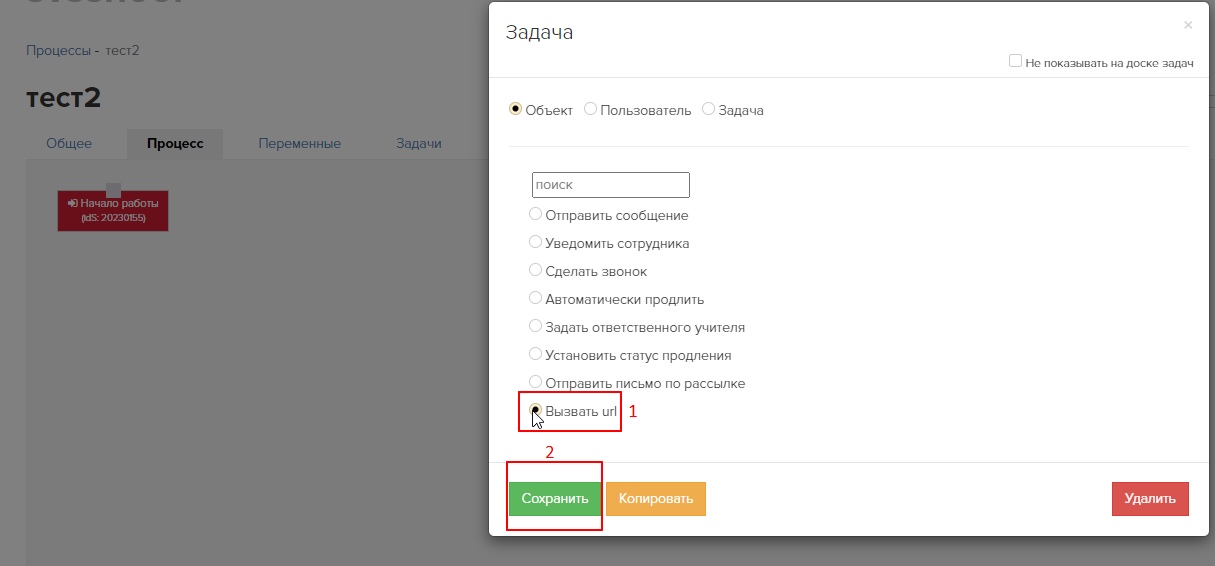
Task: Choose 'Отправить письмо по рассылке' action
Action: coord(536,382)
